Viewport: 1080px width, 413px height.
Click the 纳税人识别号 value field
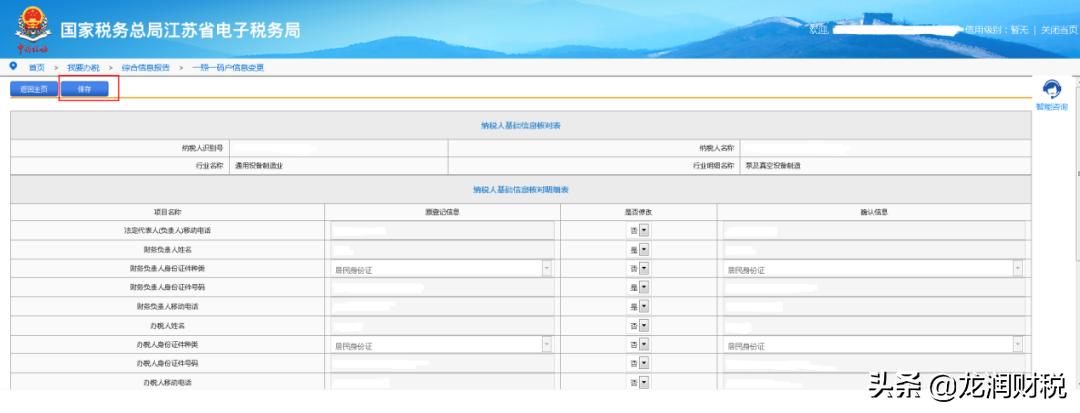click(x=338, y=148)
